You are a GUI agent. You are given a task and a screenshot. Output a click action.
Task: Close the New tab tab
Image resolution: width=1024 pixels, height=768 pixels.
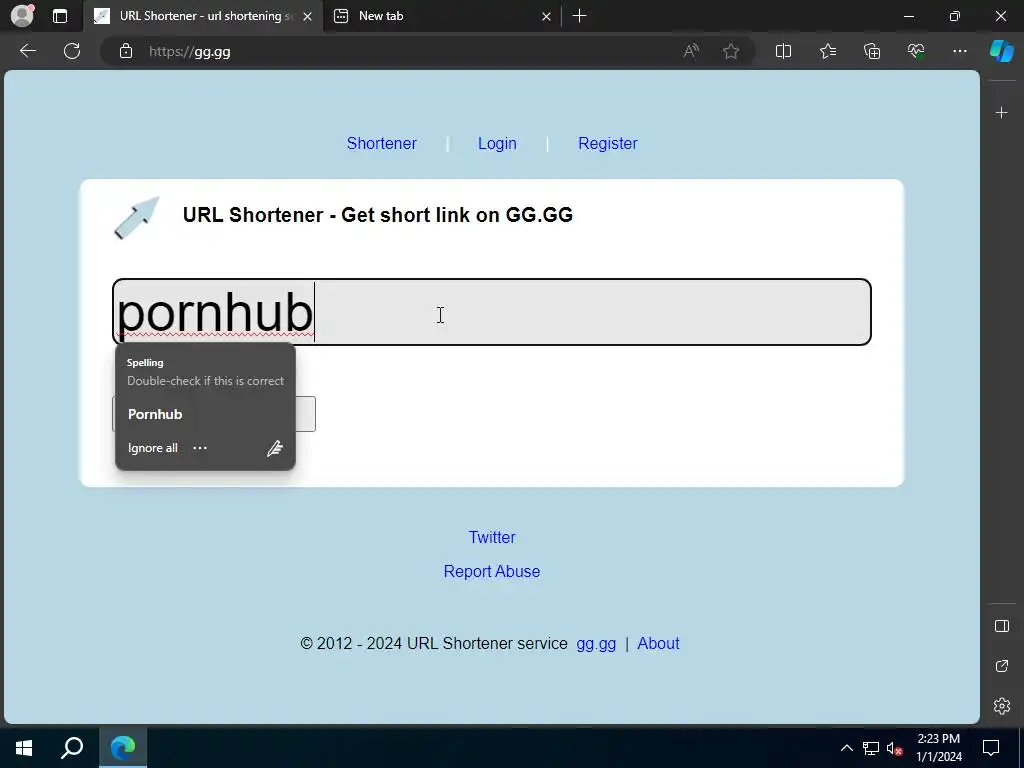coord(546,17)
